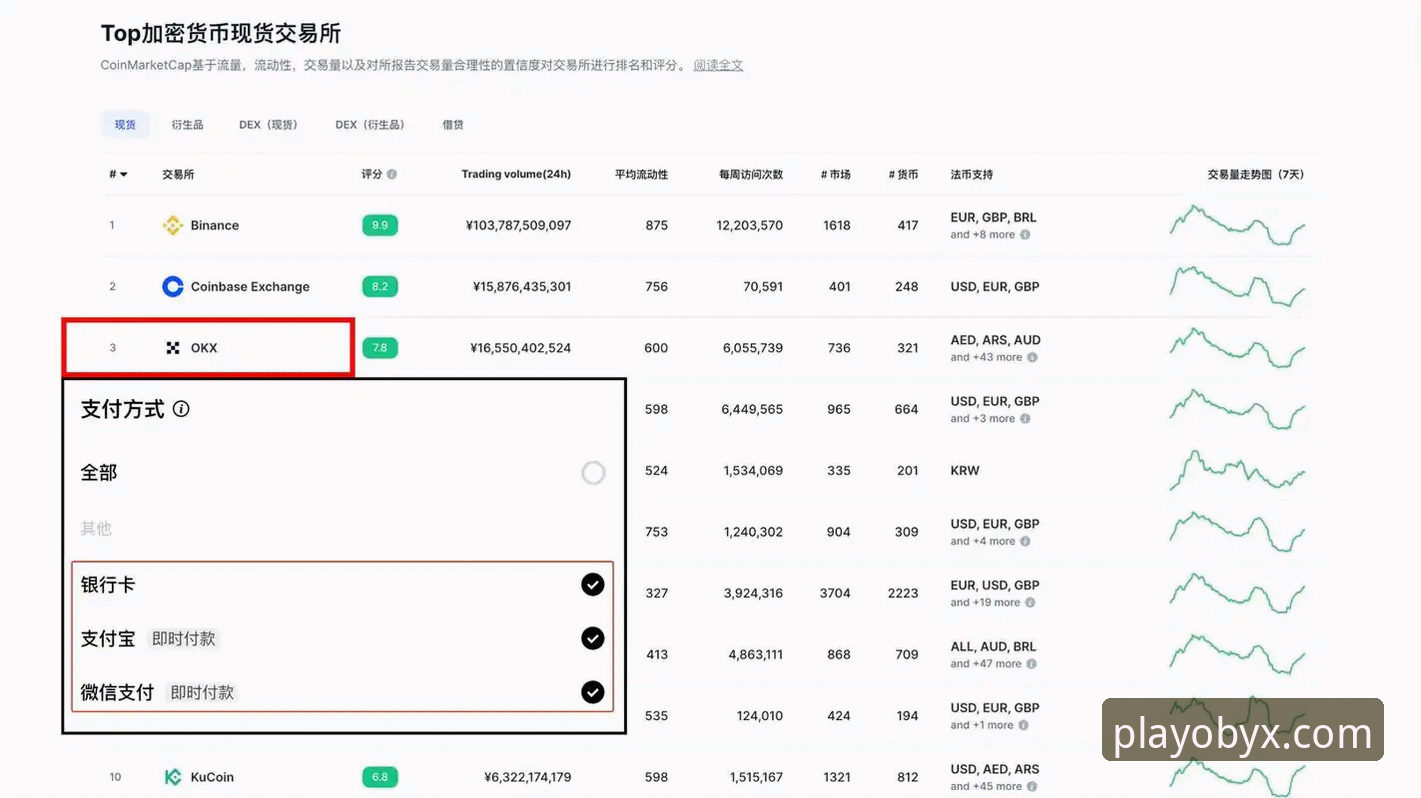Sort by the # rank column arrow
The height and width of the screenshot is (798, 1421).
(x=123, y=175)
